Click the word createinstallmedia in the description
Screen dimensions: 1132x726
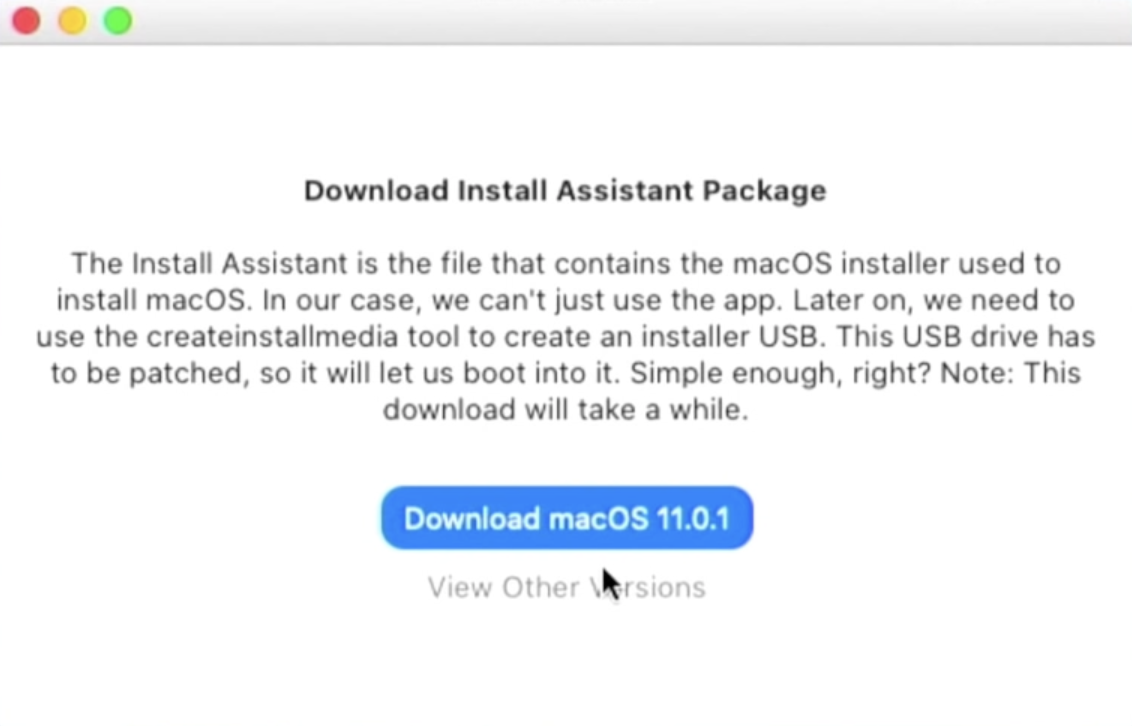[x=272, y=337]
